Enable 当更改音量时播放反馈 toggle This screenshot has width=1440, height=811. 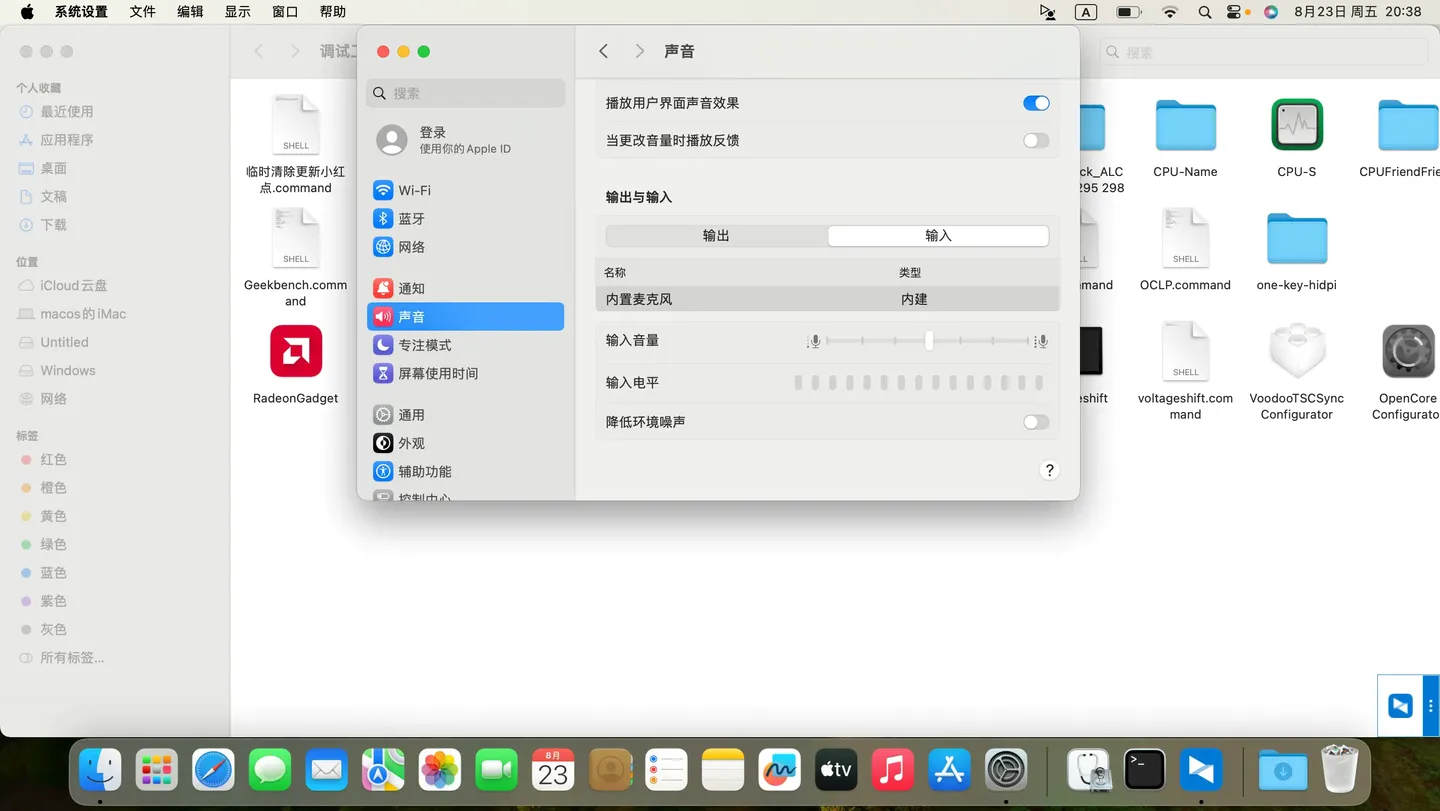click(x=1035, y=140)
